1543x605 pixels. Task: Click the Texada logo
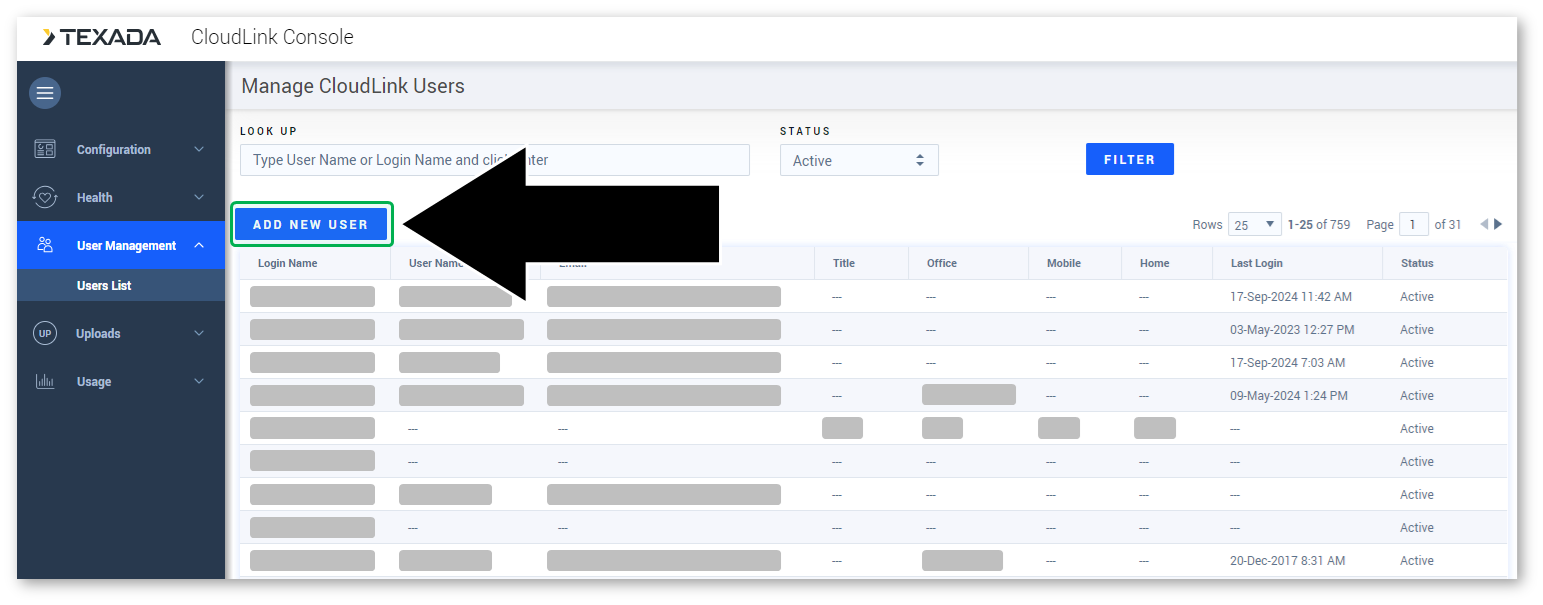click(102, 37)
